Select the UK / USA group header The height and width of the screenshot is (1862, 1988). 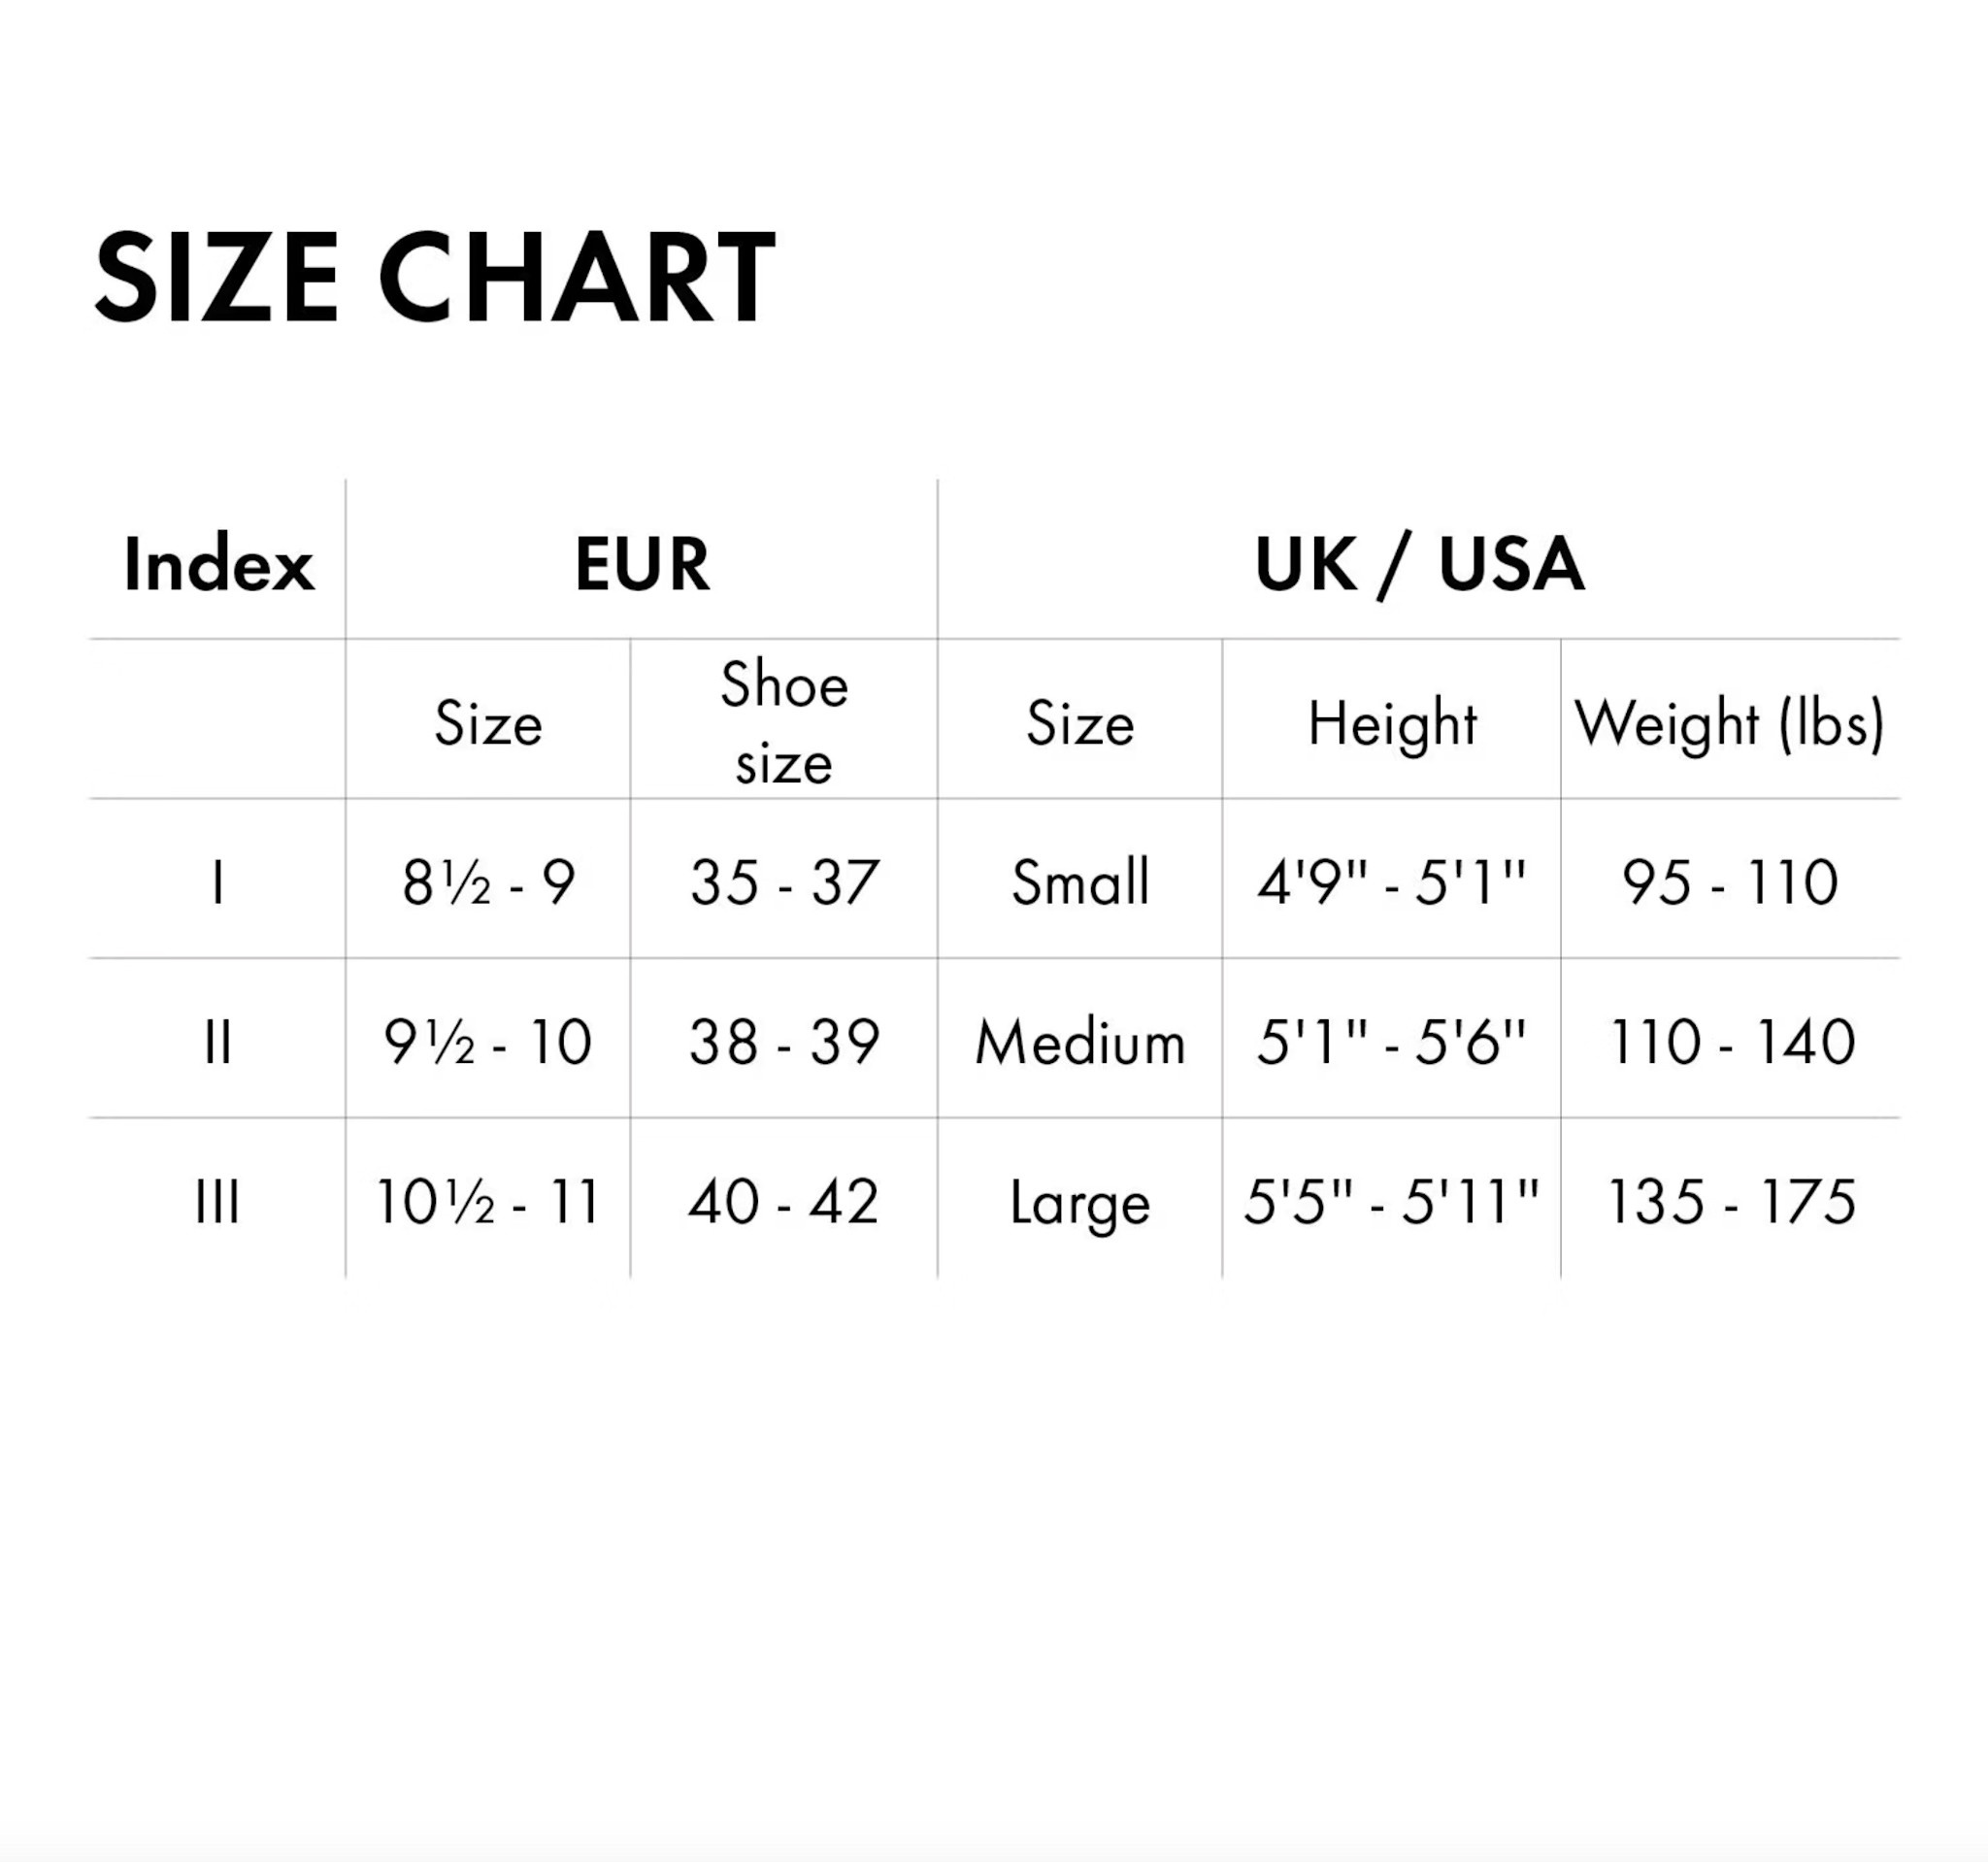click(x=1419, y=564)
